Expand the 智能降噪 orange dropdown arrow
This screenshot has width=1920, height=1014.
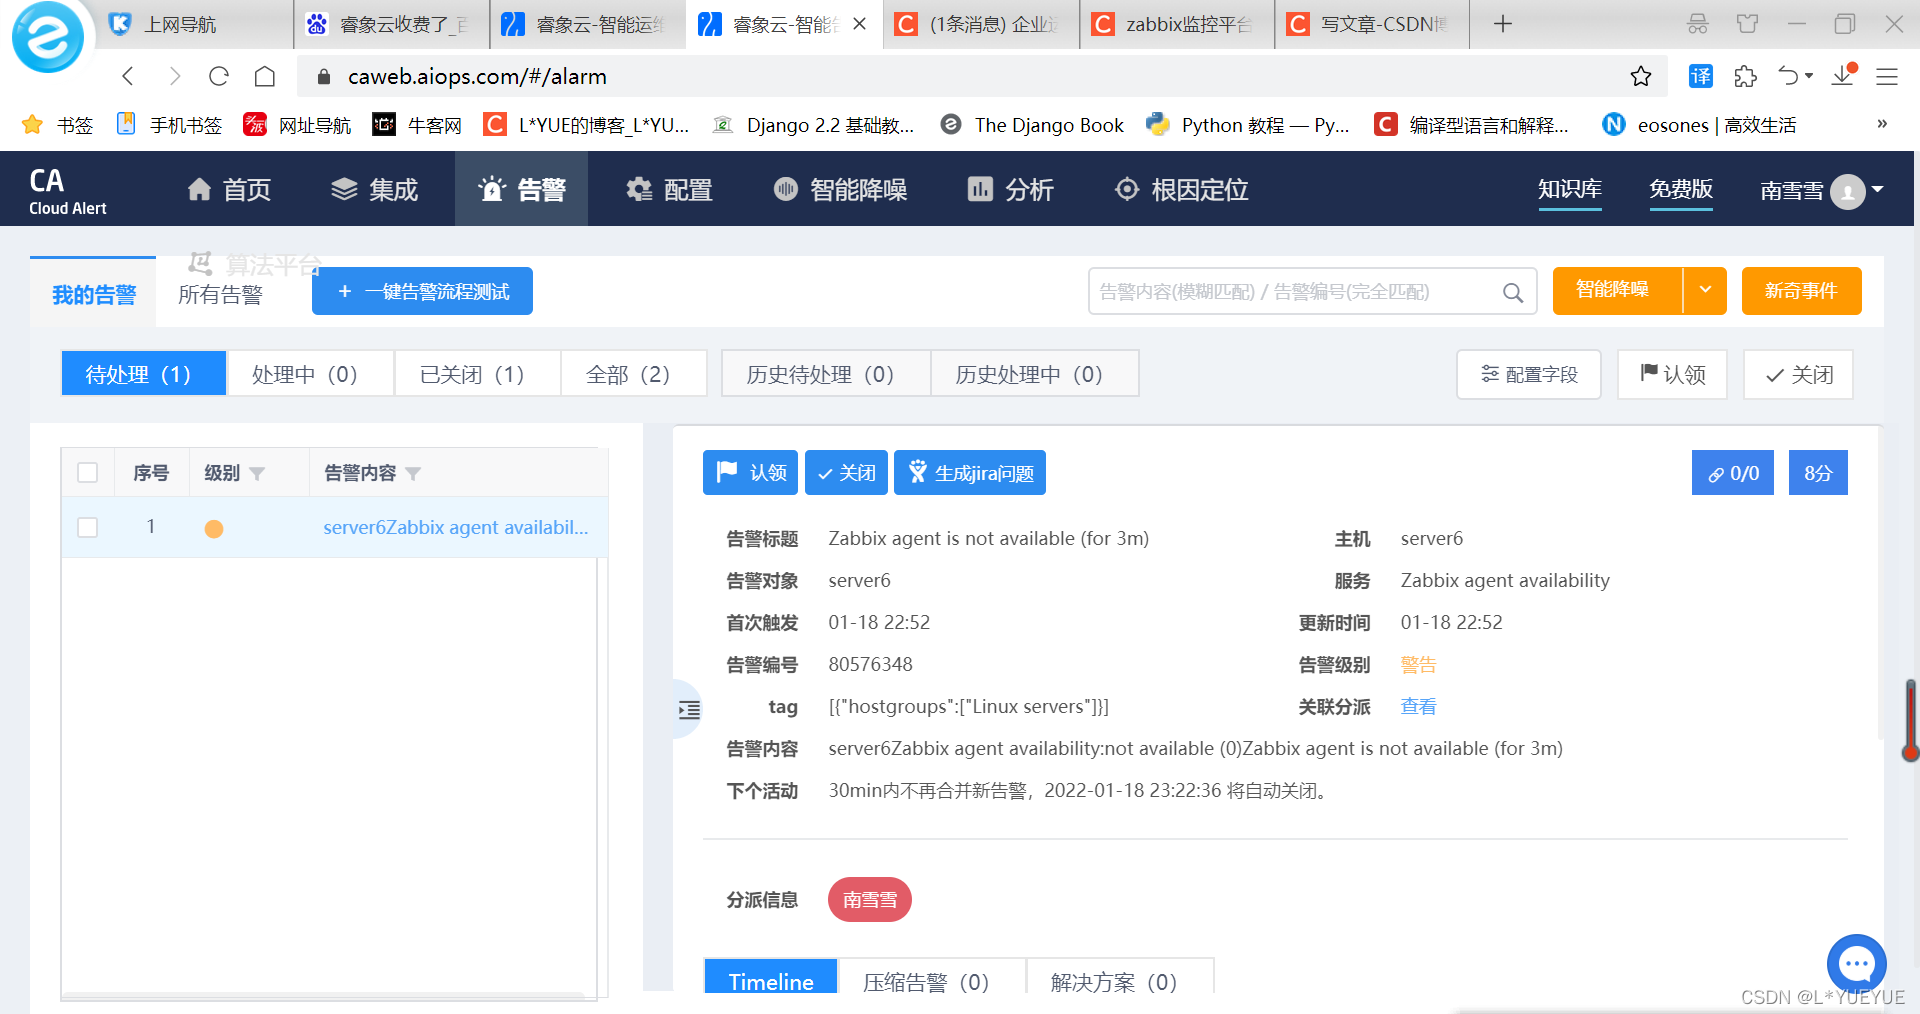[1705, 290]
